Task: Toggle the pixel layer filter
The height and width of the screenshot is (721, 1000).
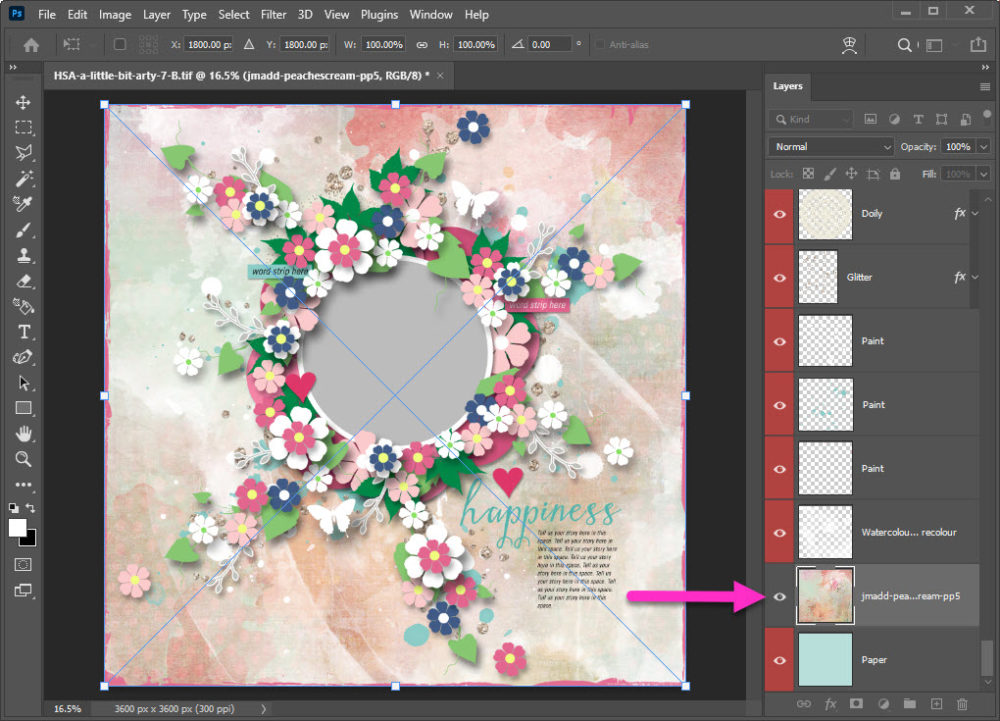Action: (871, 119)
